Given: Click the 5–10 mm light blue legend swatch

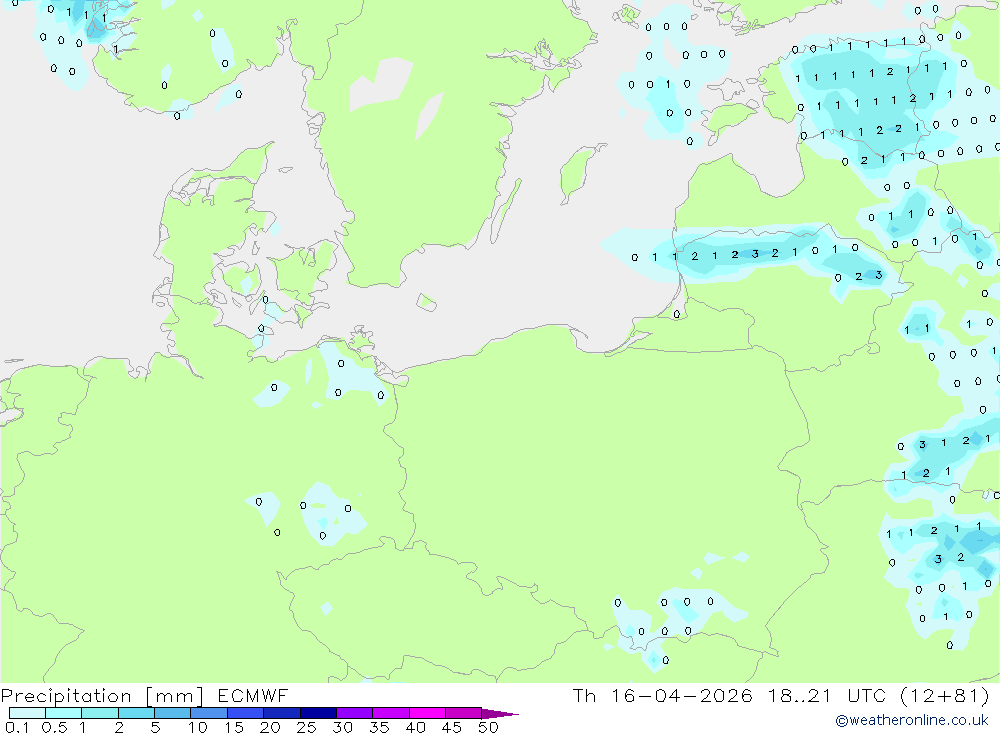Looking at the screenshot, I should click(173, 713).
